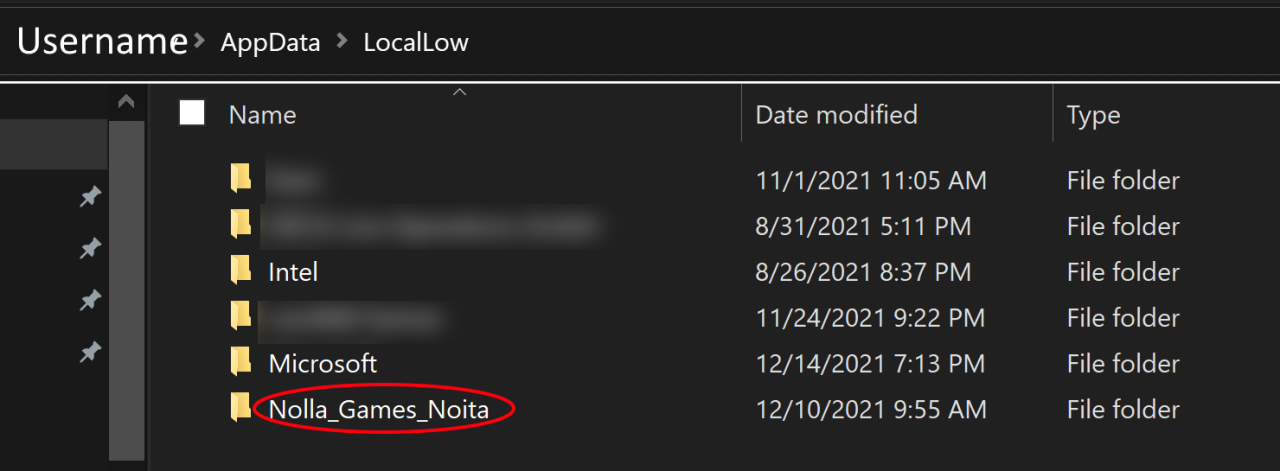Click the bottom pin icon in sidebar
The height and width of the screenshot is (471, 1280).
click(x=90, y=351)
